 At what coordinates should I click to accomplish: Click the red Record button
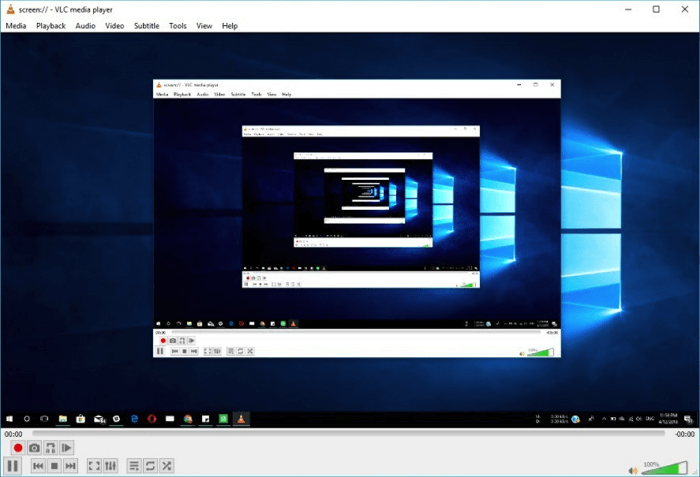point(18,448)
